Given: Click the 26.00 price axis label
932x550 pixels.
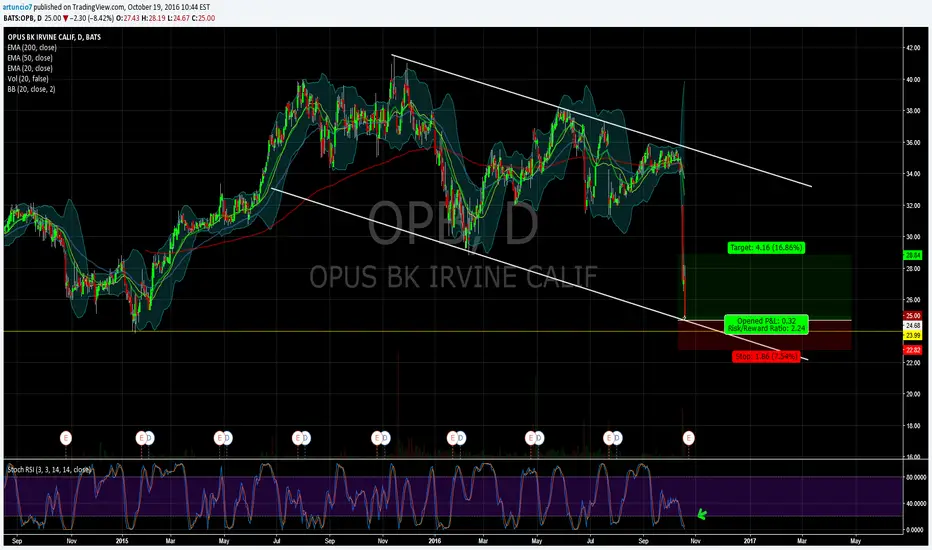Looking at the screenshot, I should pos(913,300).
